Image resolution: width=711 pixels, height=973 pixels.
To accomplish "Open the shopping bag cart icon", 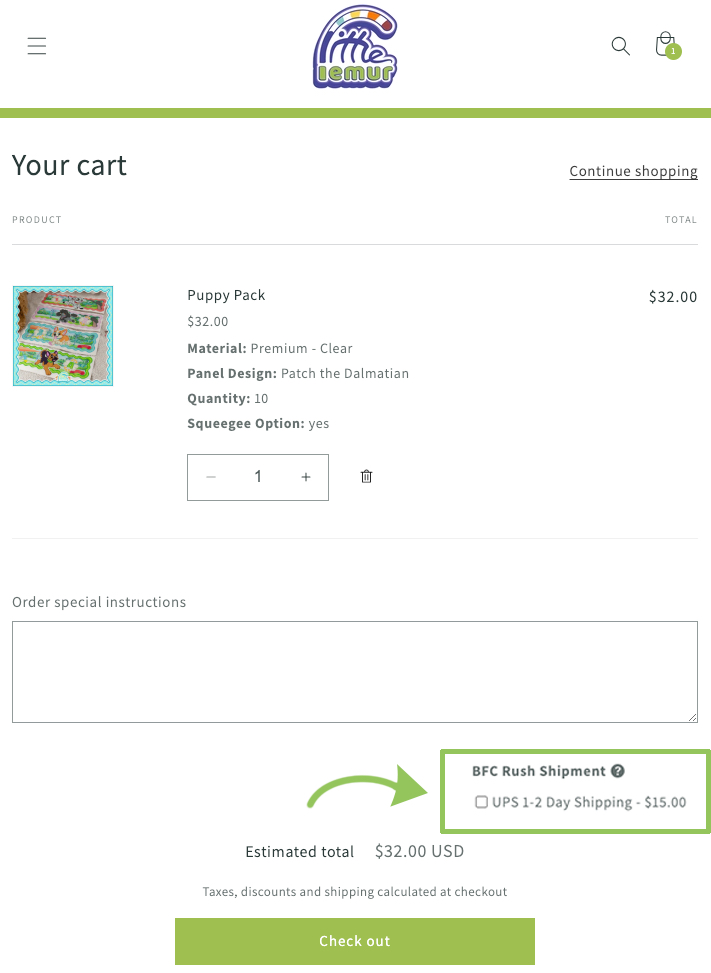I will point(663,44).
